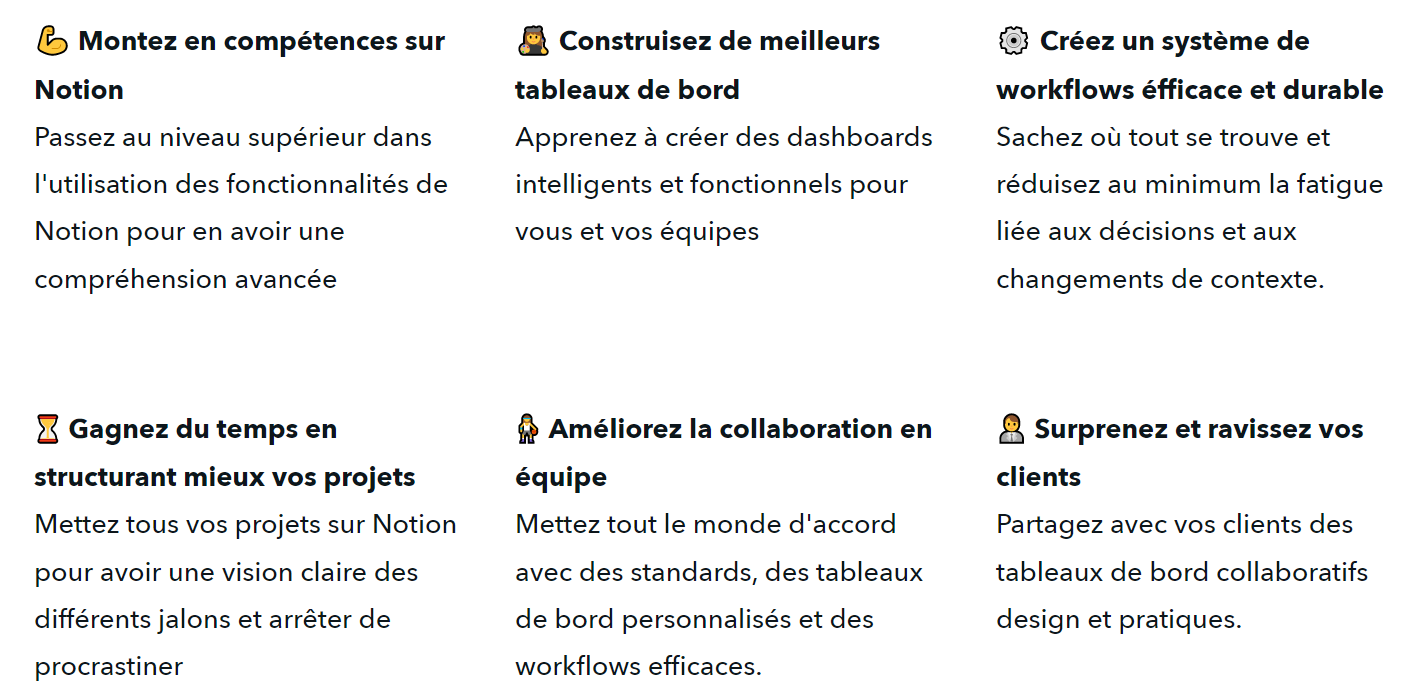Click heading Surprenez et ravissez vos clients
The height and width of the screenshot is (693, 1413).
(x=1180, y=453)
